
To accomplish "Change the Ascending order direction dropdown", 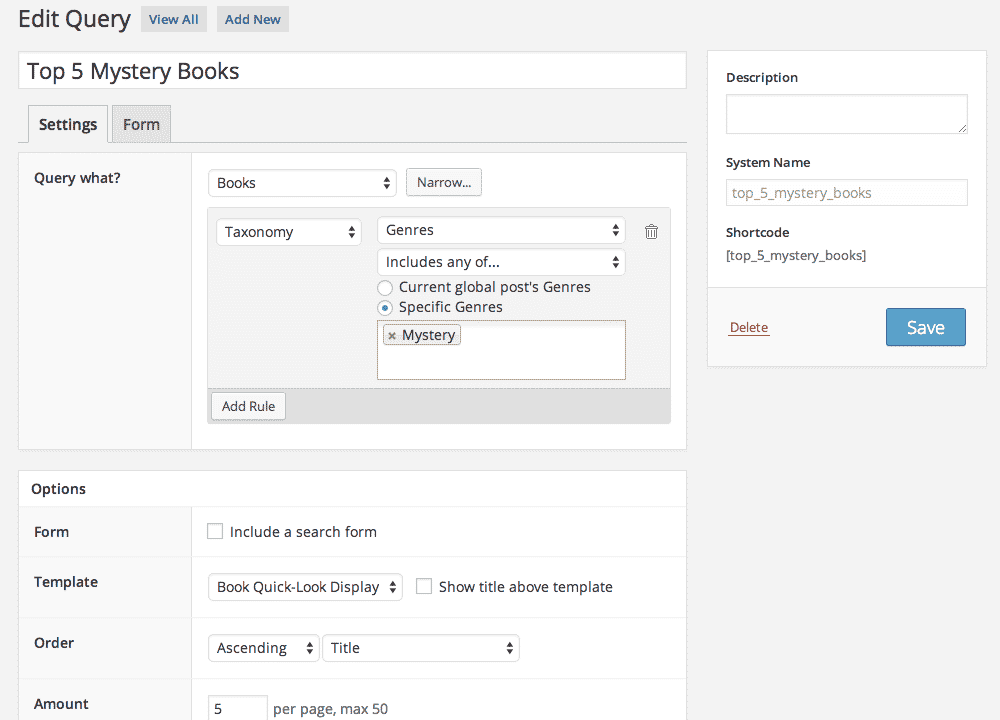I will [263, 648].
